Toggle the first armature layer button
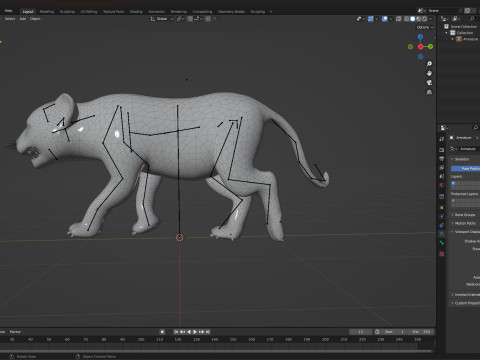Screen dimensions: 480x360 pyautogui.click(x=453, y=183)
